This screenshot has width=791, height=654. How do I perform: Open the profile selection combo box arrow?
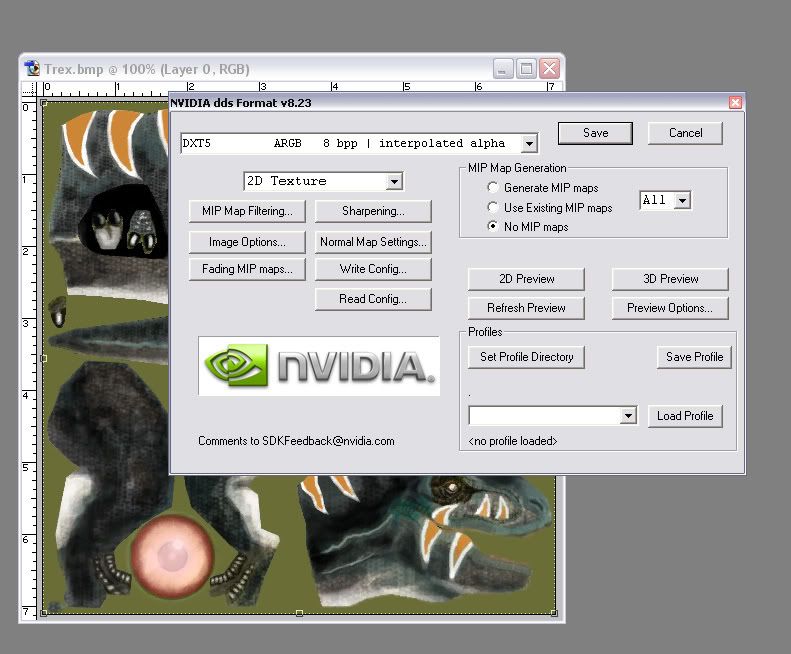(x=628, y=416)
